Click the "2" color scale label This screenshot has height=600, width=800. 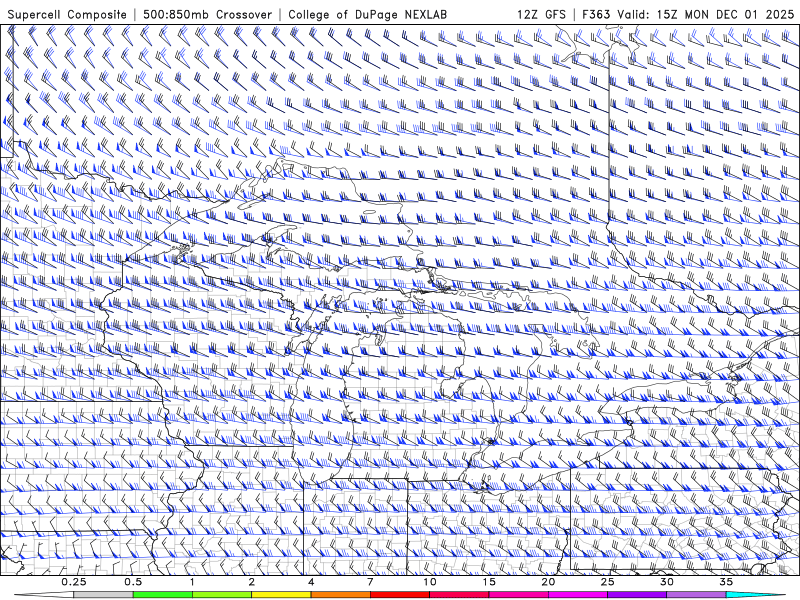pyautogui.click(x=252, y=582)
